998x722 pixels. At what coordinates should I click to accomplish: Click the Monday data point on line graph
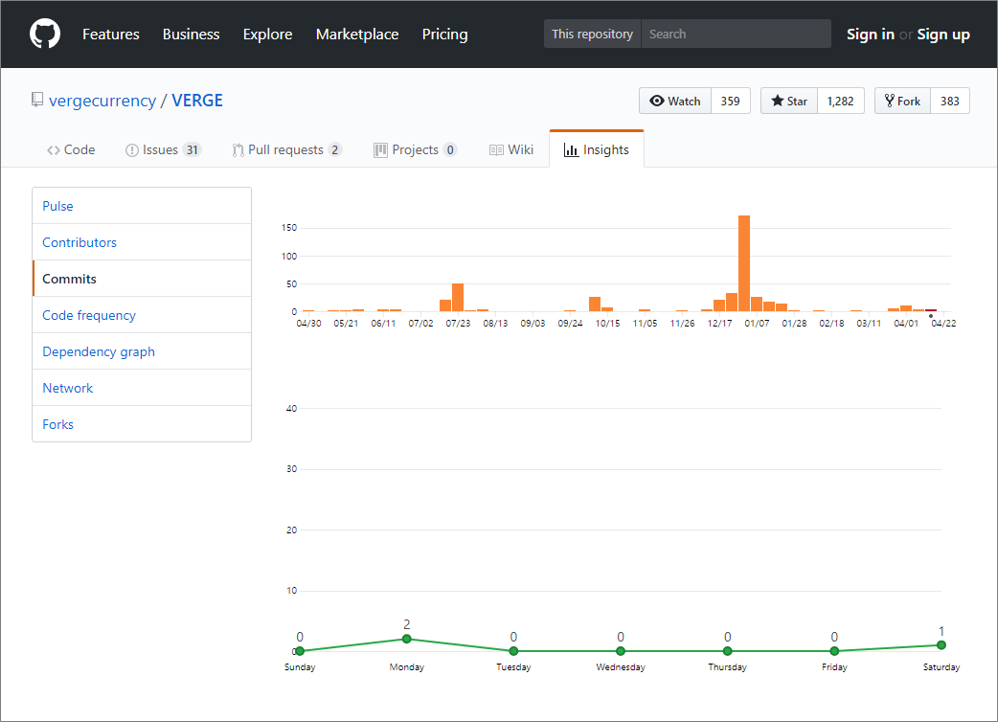pyautogui.click(x=406, y=639)
